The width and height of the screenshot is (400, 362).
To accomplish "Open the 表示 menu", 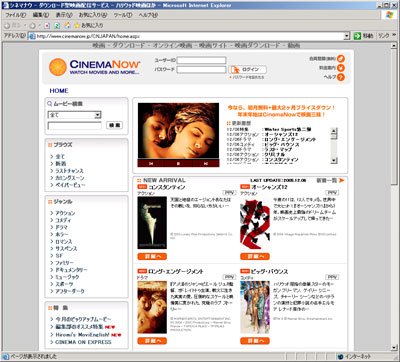I will [64, 15].
